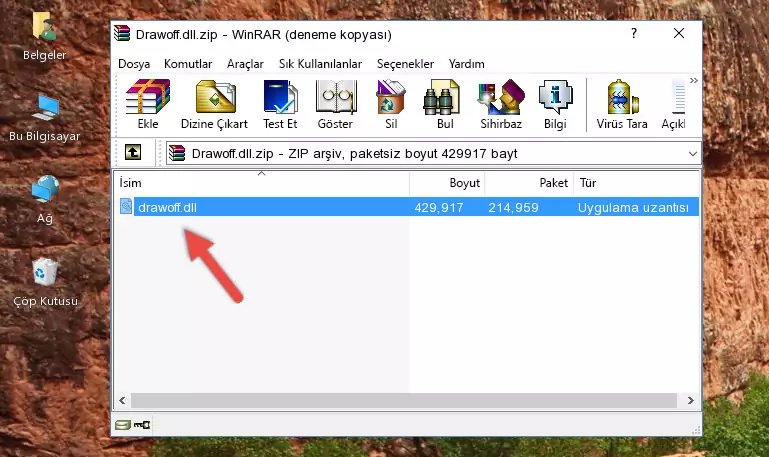769x457 pixels.
Task: Select the Ağ network desktop icon
Action: click(45, 200)
